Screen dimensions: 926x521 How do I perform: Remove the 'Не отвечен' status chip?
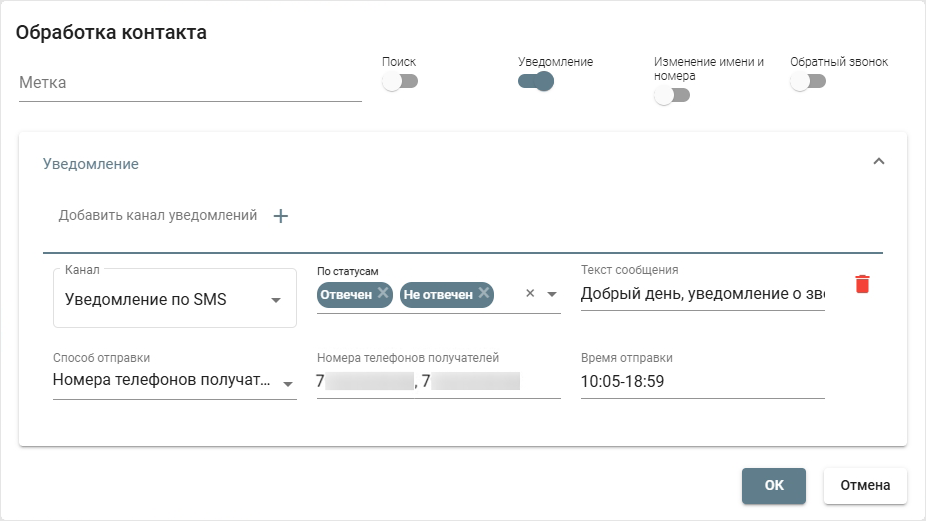(484, 293)
